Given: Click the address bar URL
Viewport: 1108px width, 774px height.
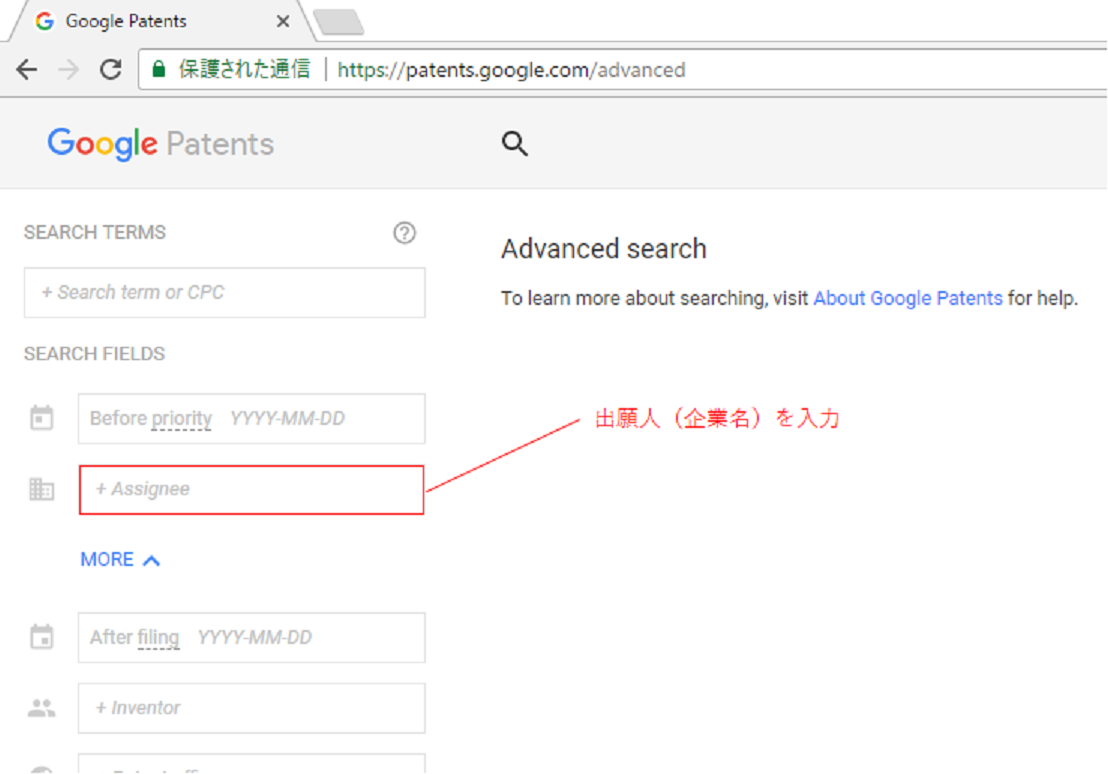Looking at the screenshot, I should pyautogui.click(x=511, y=70).
